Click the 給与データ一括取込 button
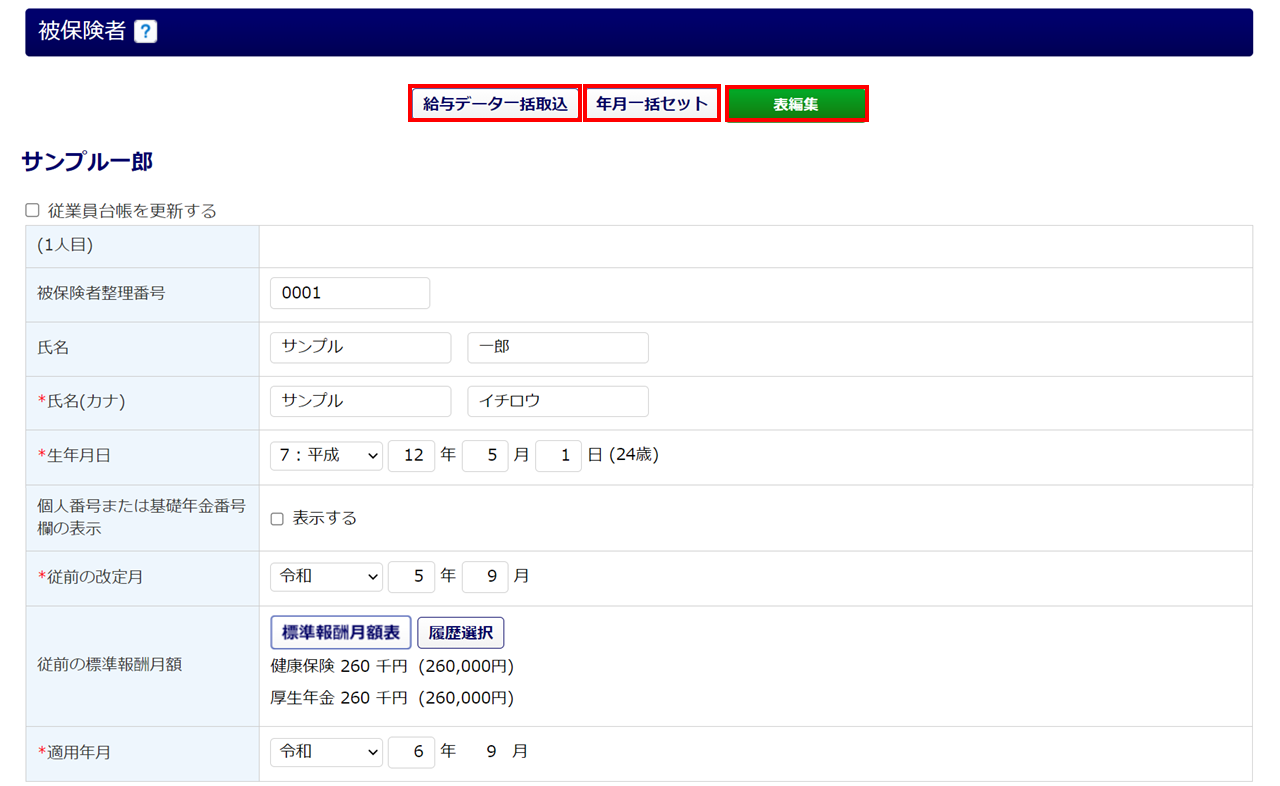This screenshot has height=786, width=1280. 495,103
